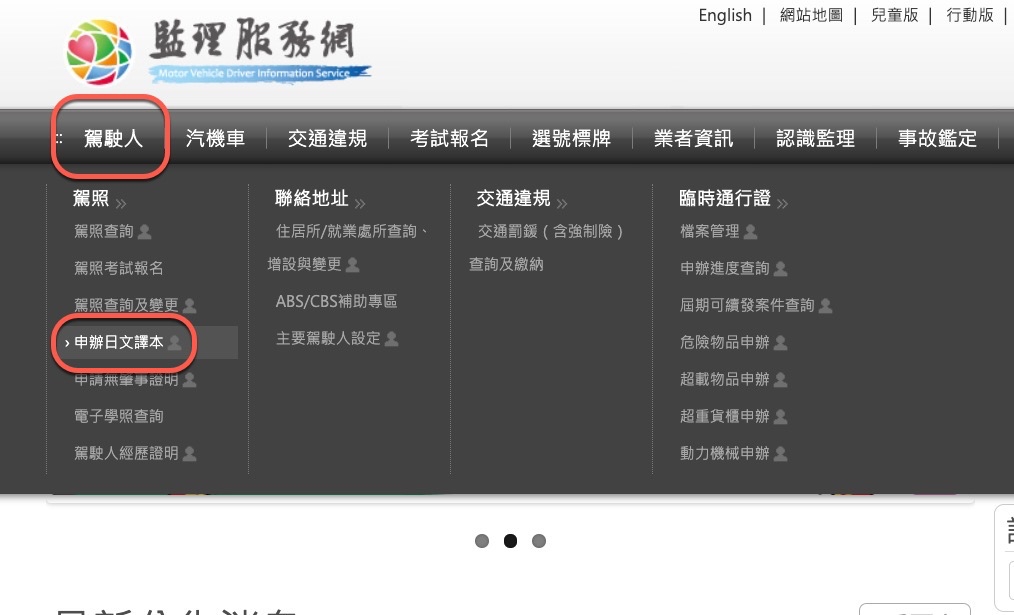Image resolution: width=1014 pixels, height=615 pixels.
Task: Click the user icon beside 檔案管理
Action: click(x=751, y=232)
